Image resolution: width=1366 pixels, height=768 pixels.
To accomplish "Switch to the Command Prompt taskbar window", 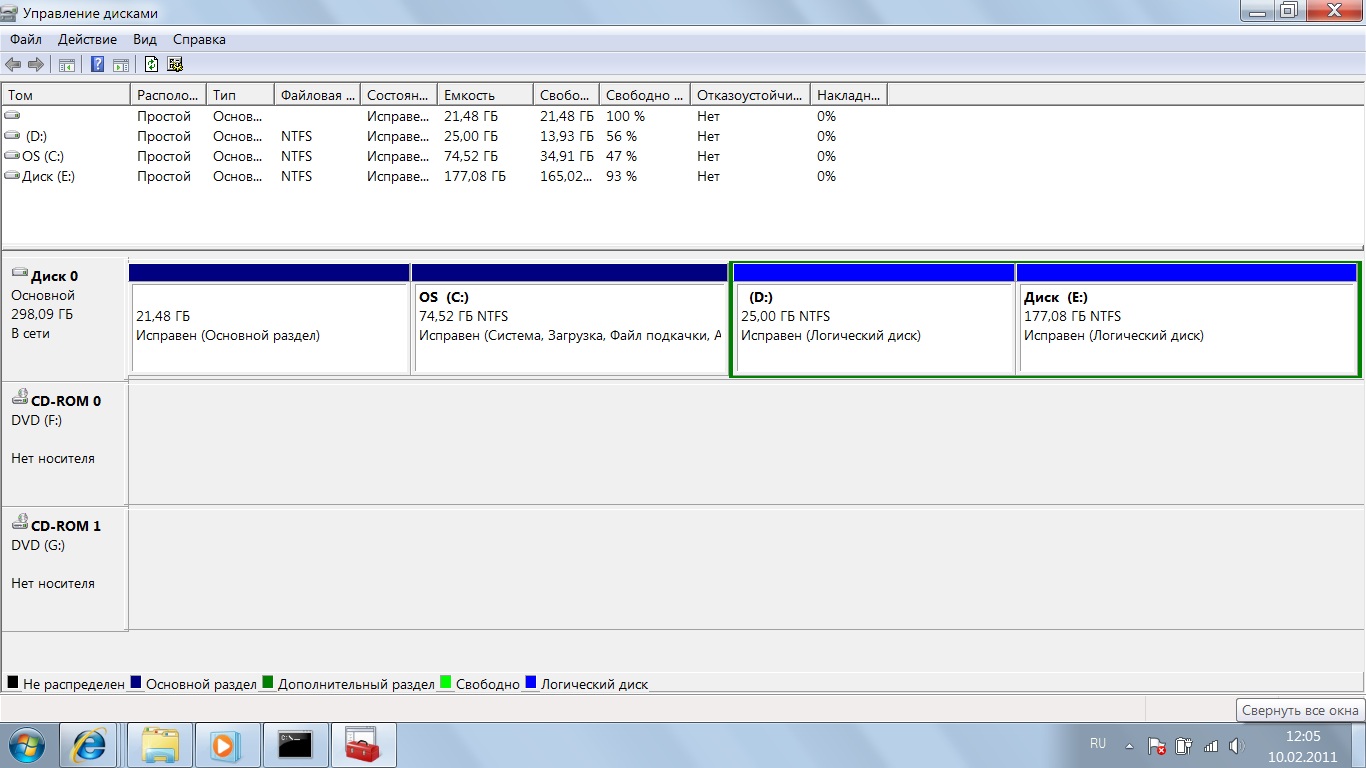I will [296, 745].
